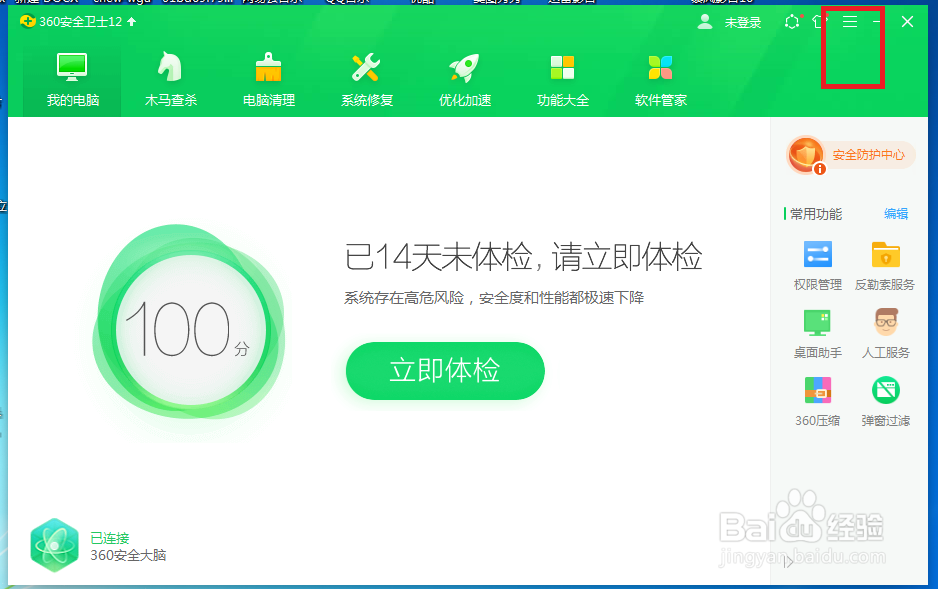This screenshot has width=938, height=589.
Task: Click 编辑 link beside 常用功能
Action: click(896, 213)
